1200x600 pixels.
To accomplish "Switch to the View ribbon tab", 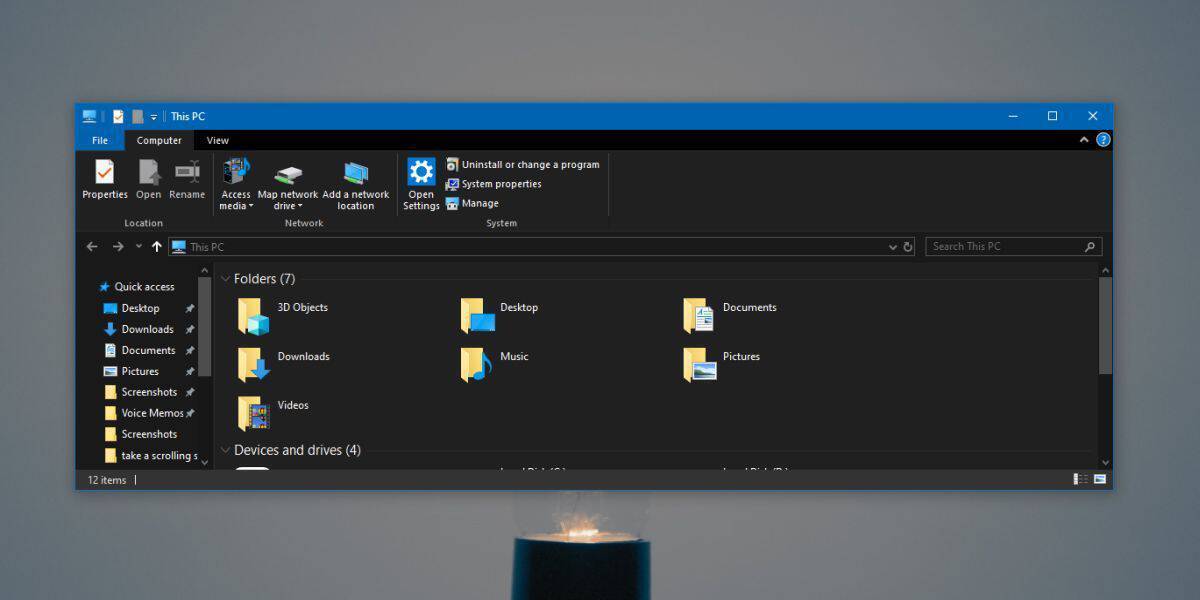I will (x=217, y=141).
